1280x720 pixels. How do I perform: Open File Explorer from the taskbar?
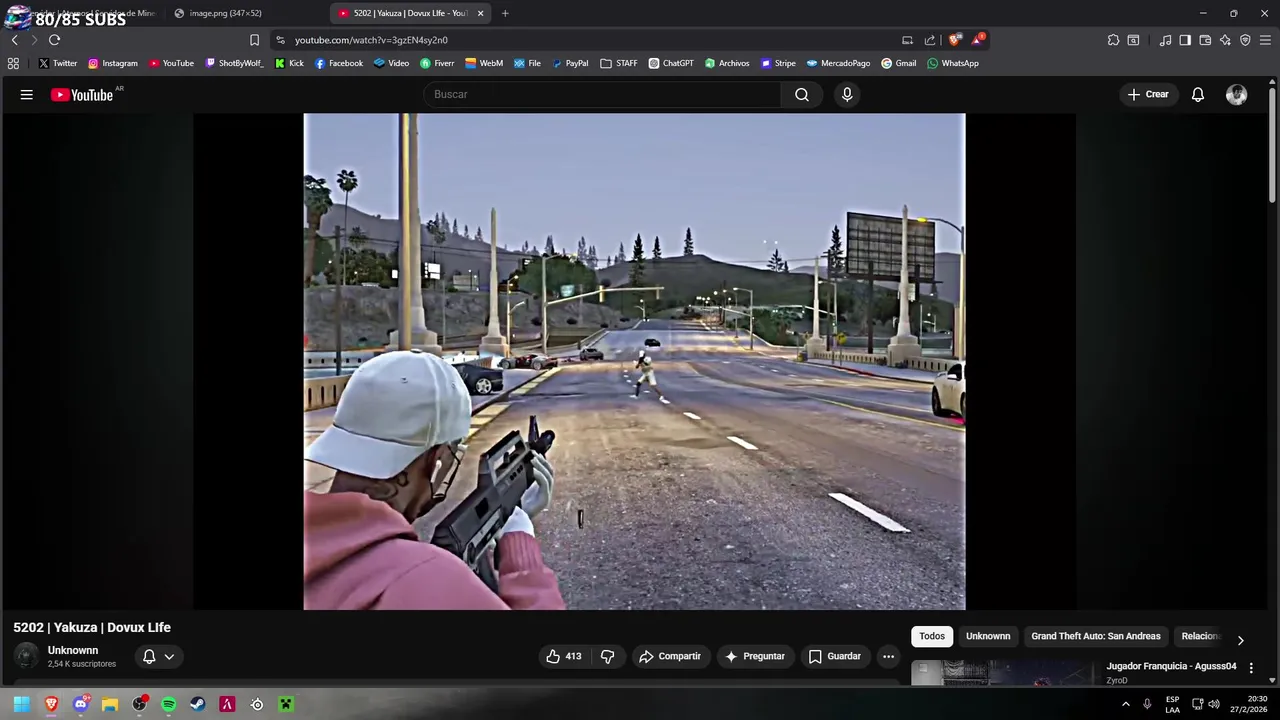click(110, 704)
